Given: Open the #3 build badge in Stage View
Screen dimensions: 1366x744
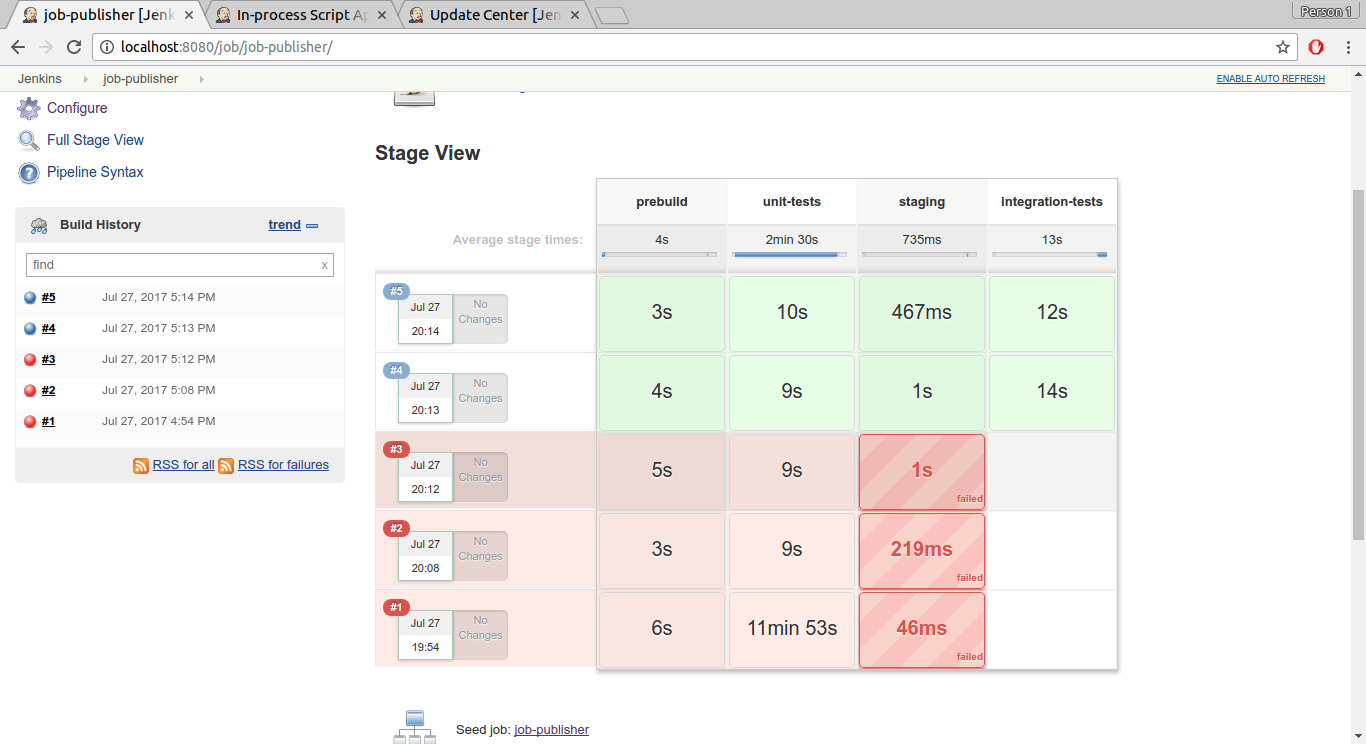Looking at the screenshot, I should click(397, 449).
